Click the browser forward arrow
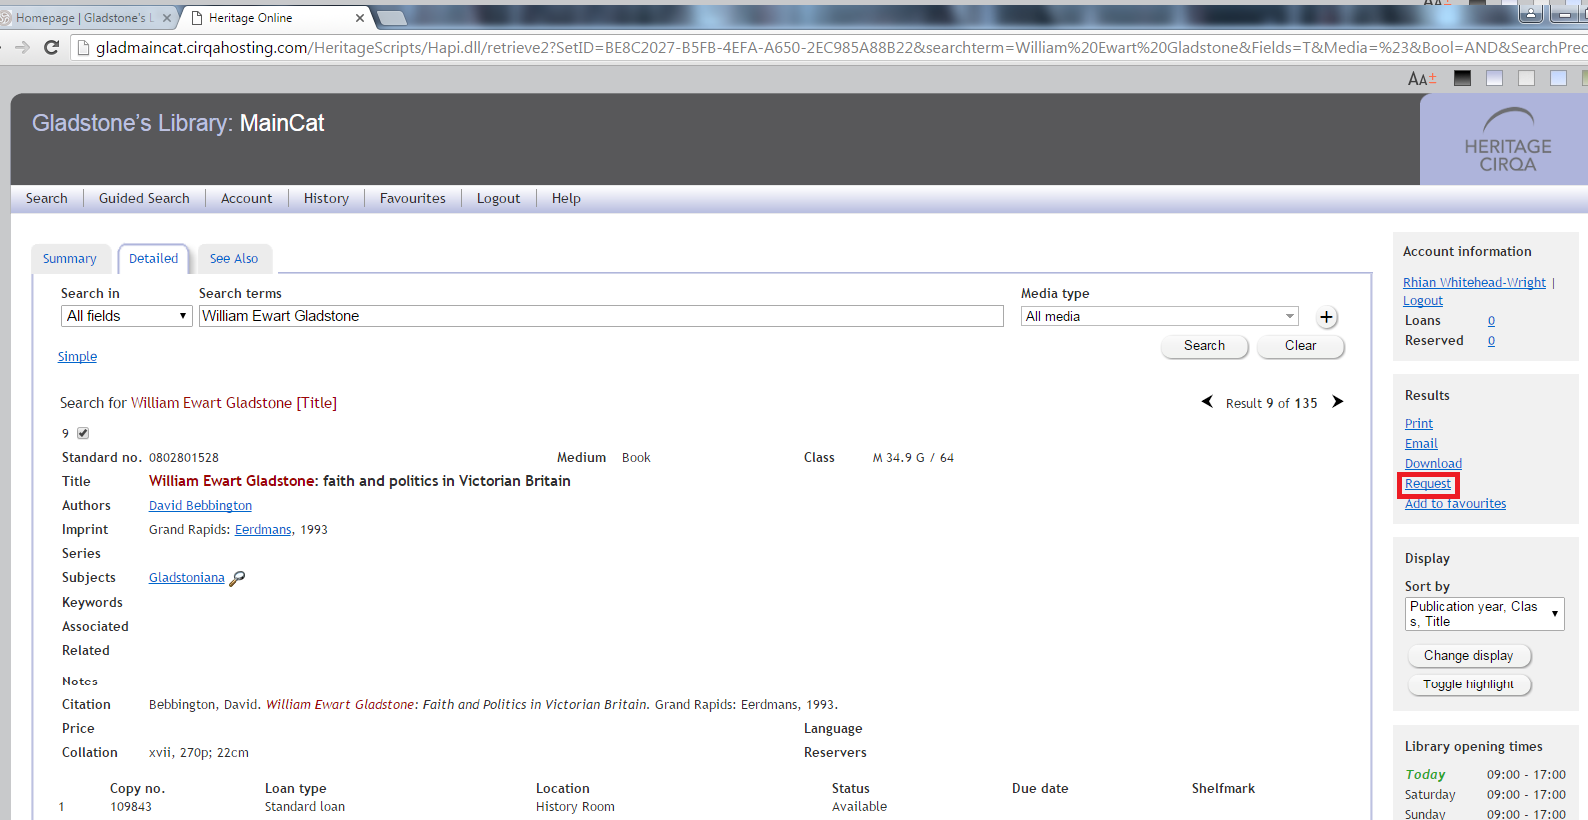Image resolution: width=1588 pixels, height=820 pixels. tap(22, 47)
